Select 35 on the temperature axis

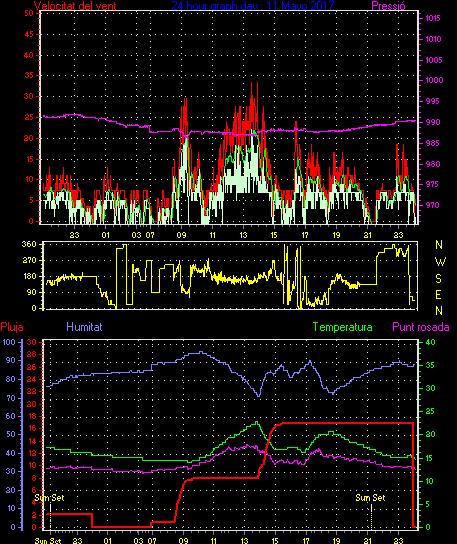pos(430,365)
